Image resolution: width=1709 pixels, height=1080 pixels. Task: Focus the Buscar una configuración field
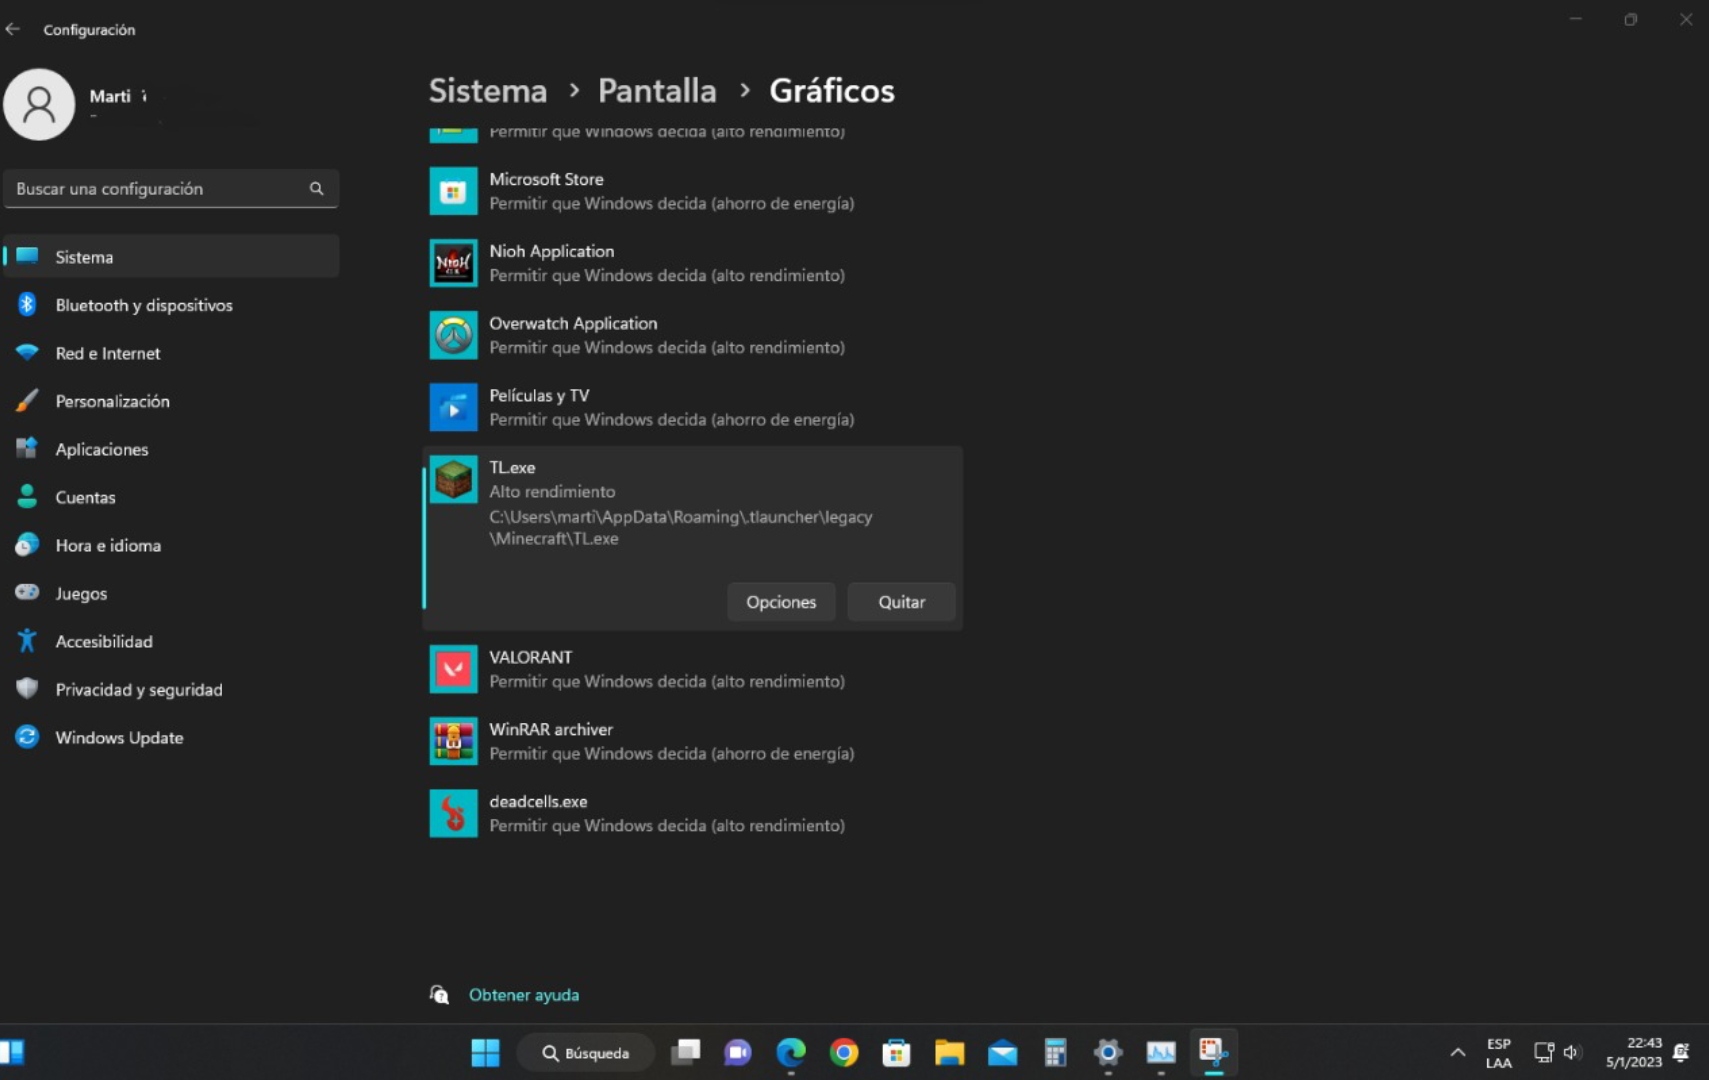(160, 189)
